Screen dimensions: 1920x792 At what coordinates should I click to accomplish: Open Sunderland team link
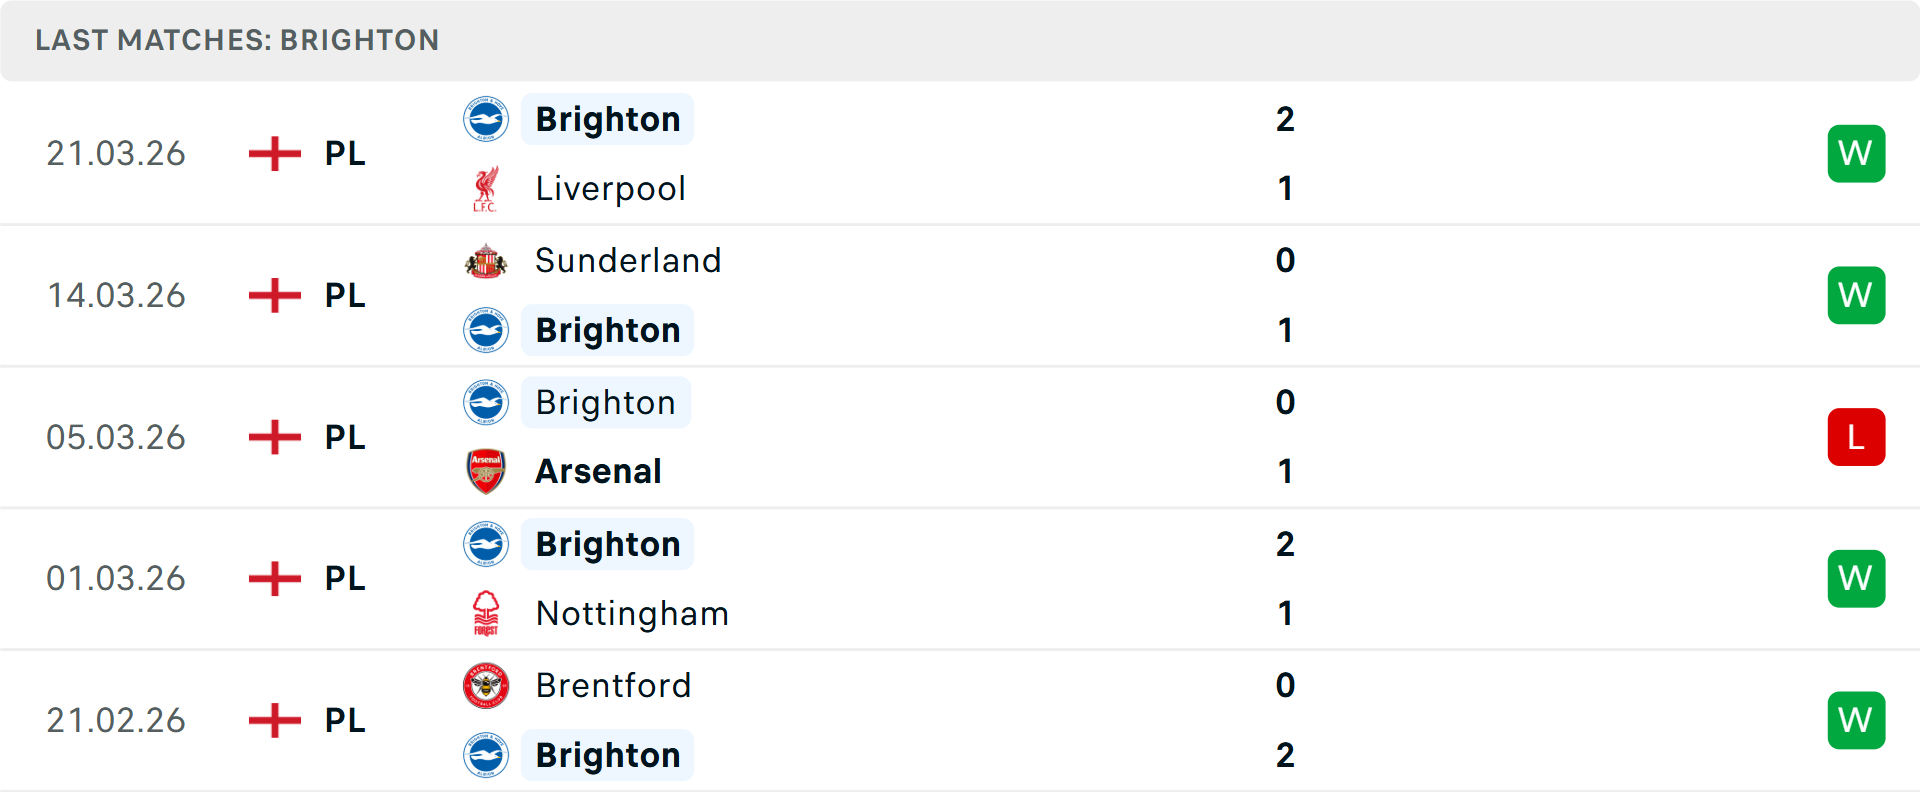[628, 261]
